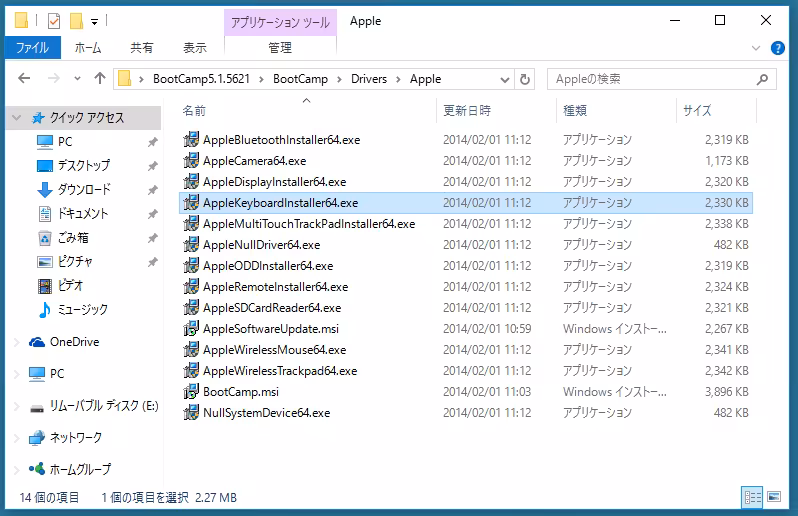Expand the ホームグループ tree node
The image size is (798, 516).
click(17, 469)
